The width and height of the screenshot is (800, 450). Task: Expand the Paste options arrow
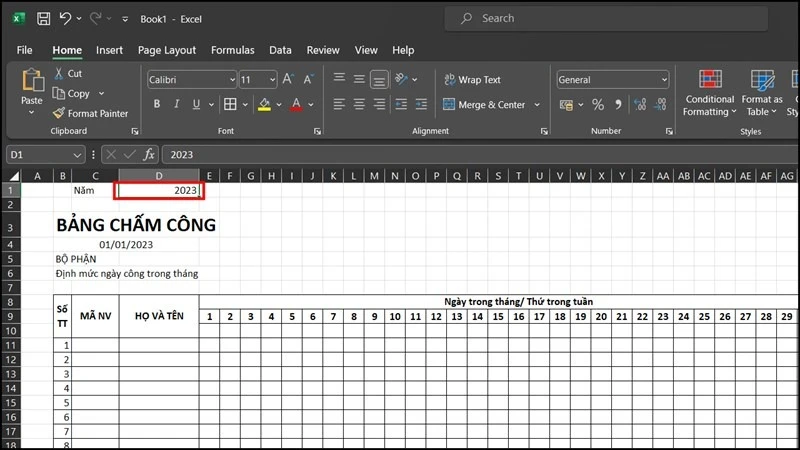pos(32,112)
